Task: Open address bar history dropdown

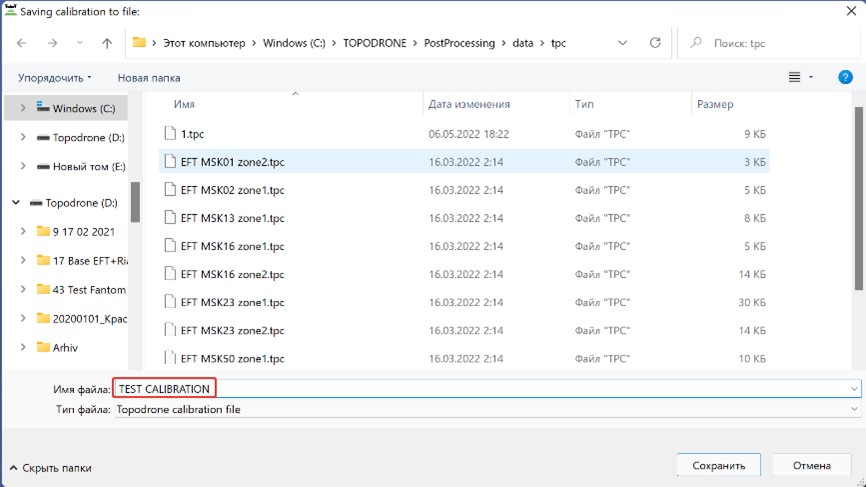Action: point(622,43)
